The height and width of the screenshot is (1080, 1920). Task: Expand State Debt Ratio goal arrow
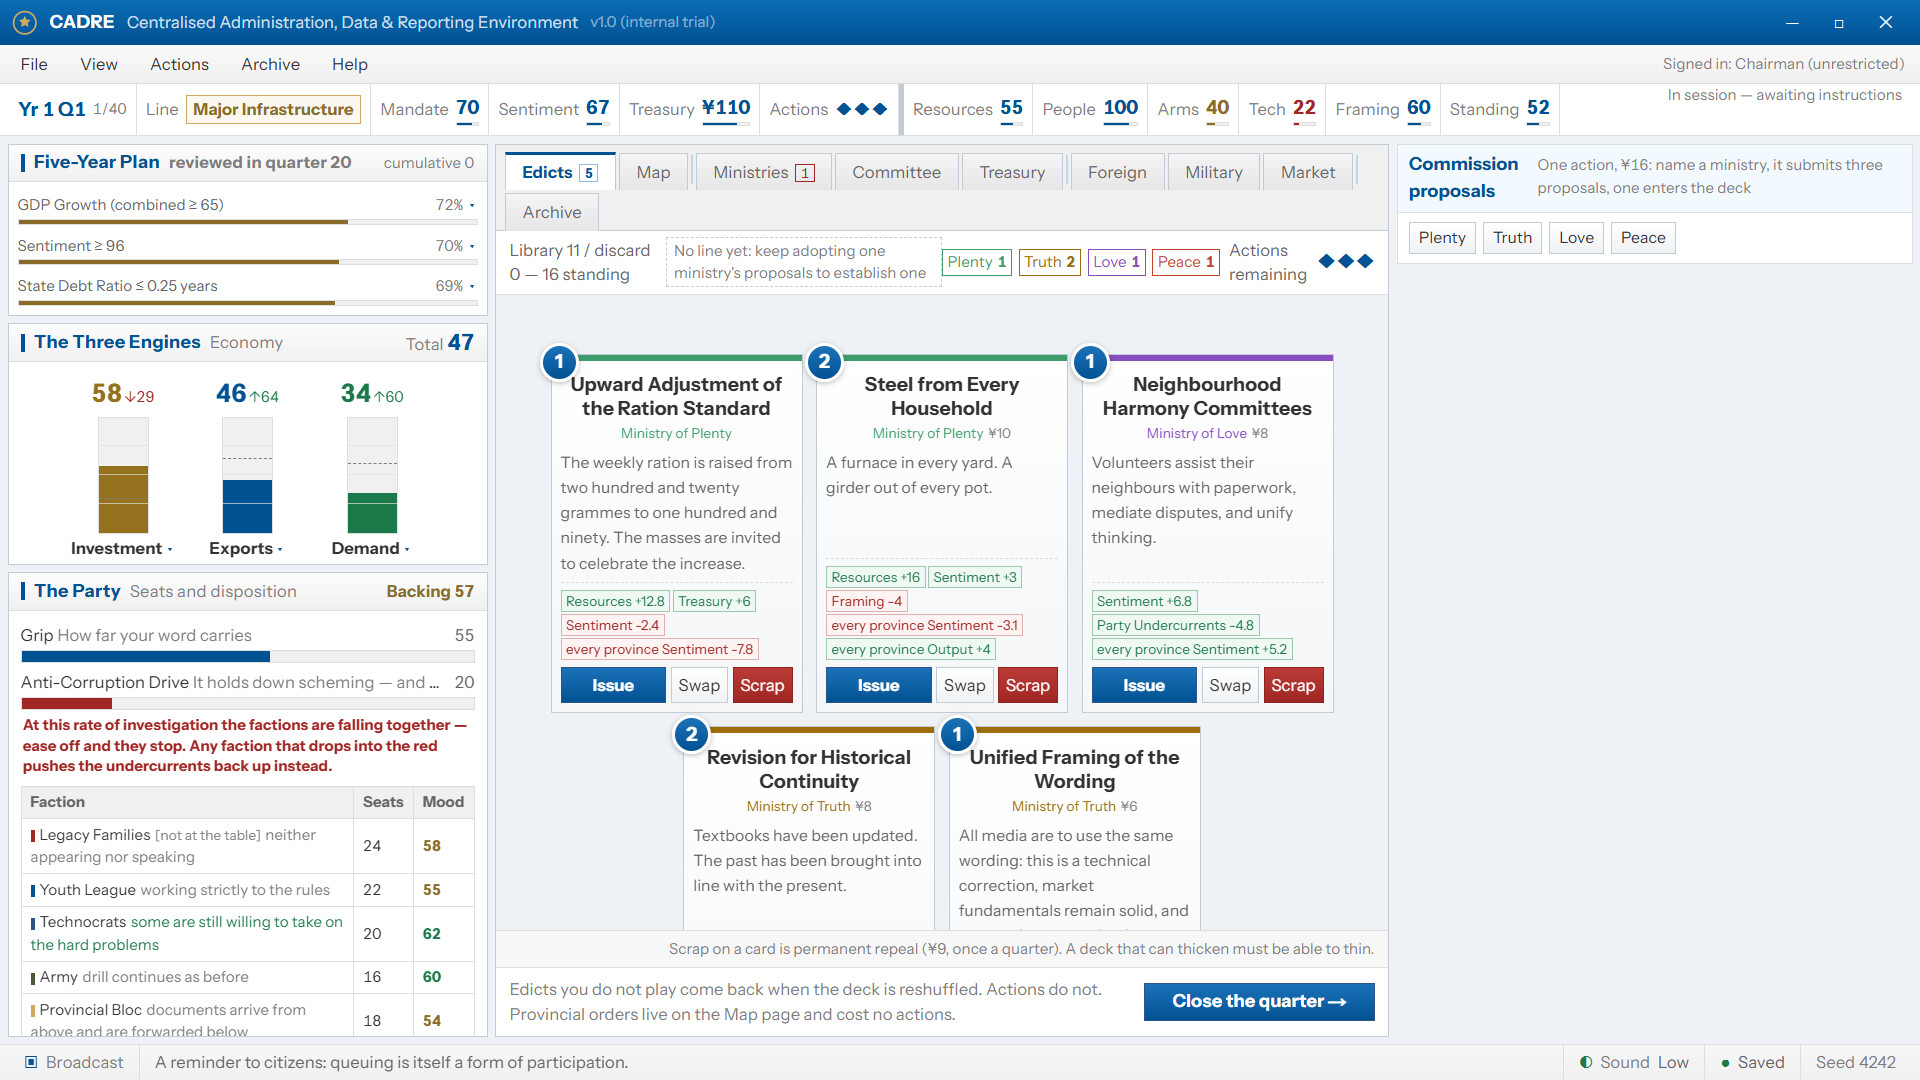pos(472,286)
